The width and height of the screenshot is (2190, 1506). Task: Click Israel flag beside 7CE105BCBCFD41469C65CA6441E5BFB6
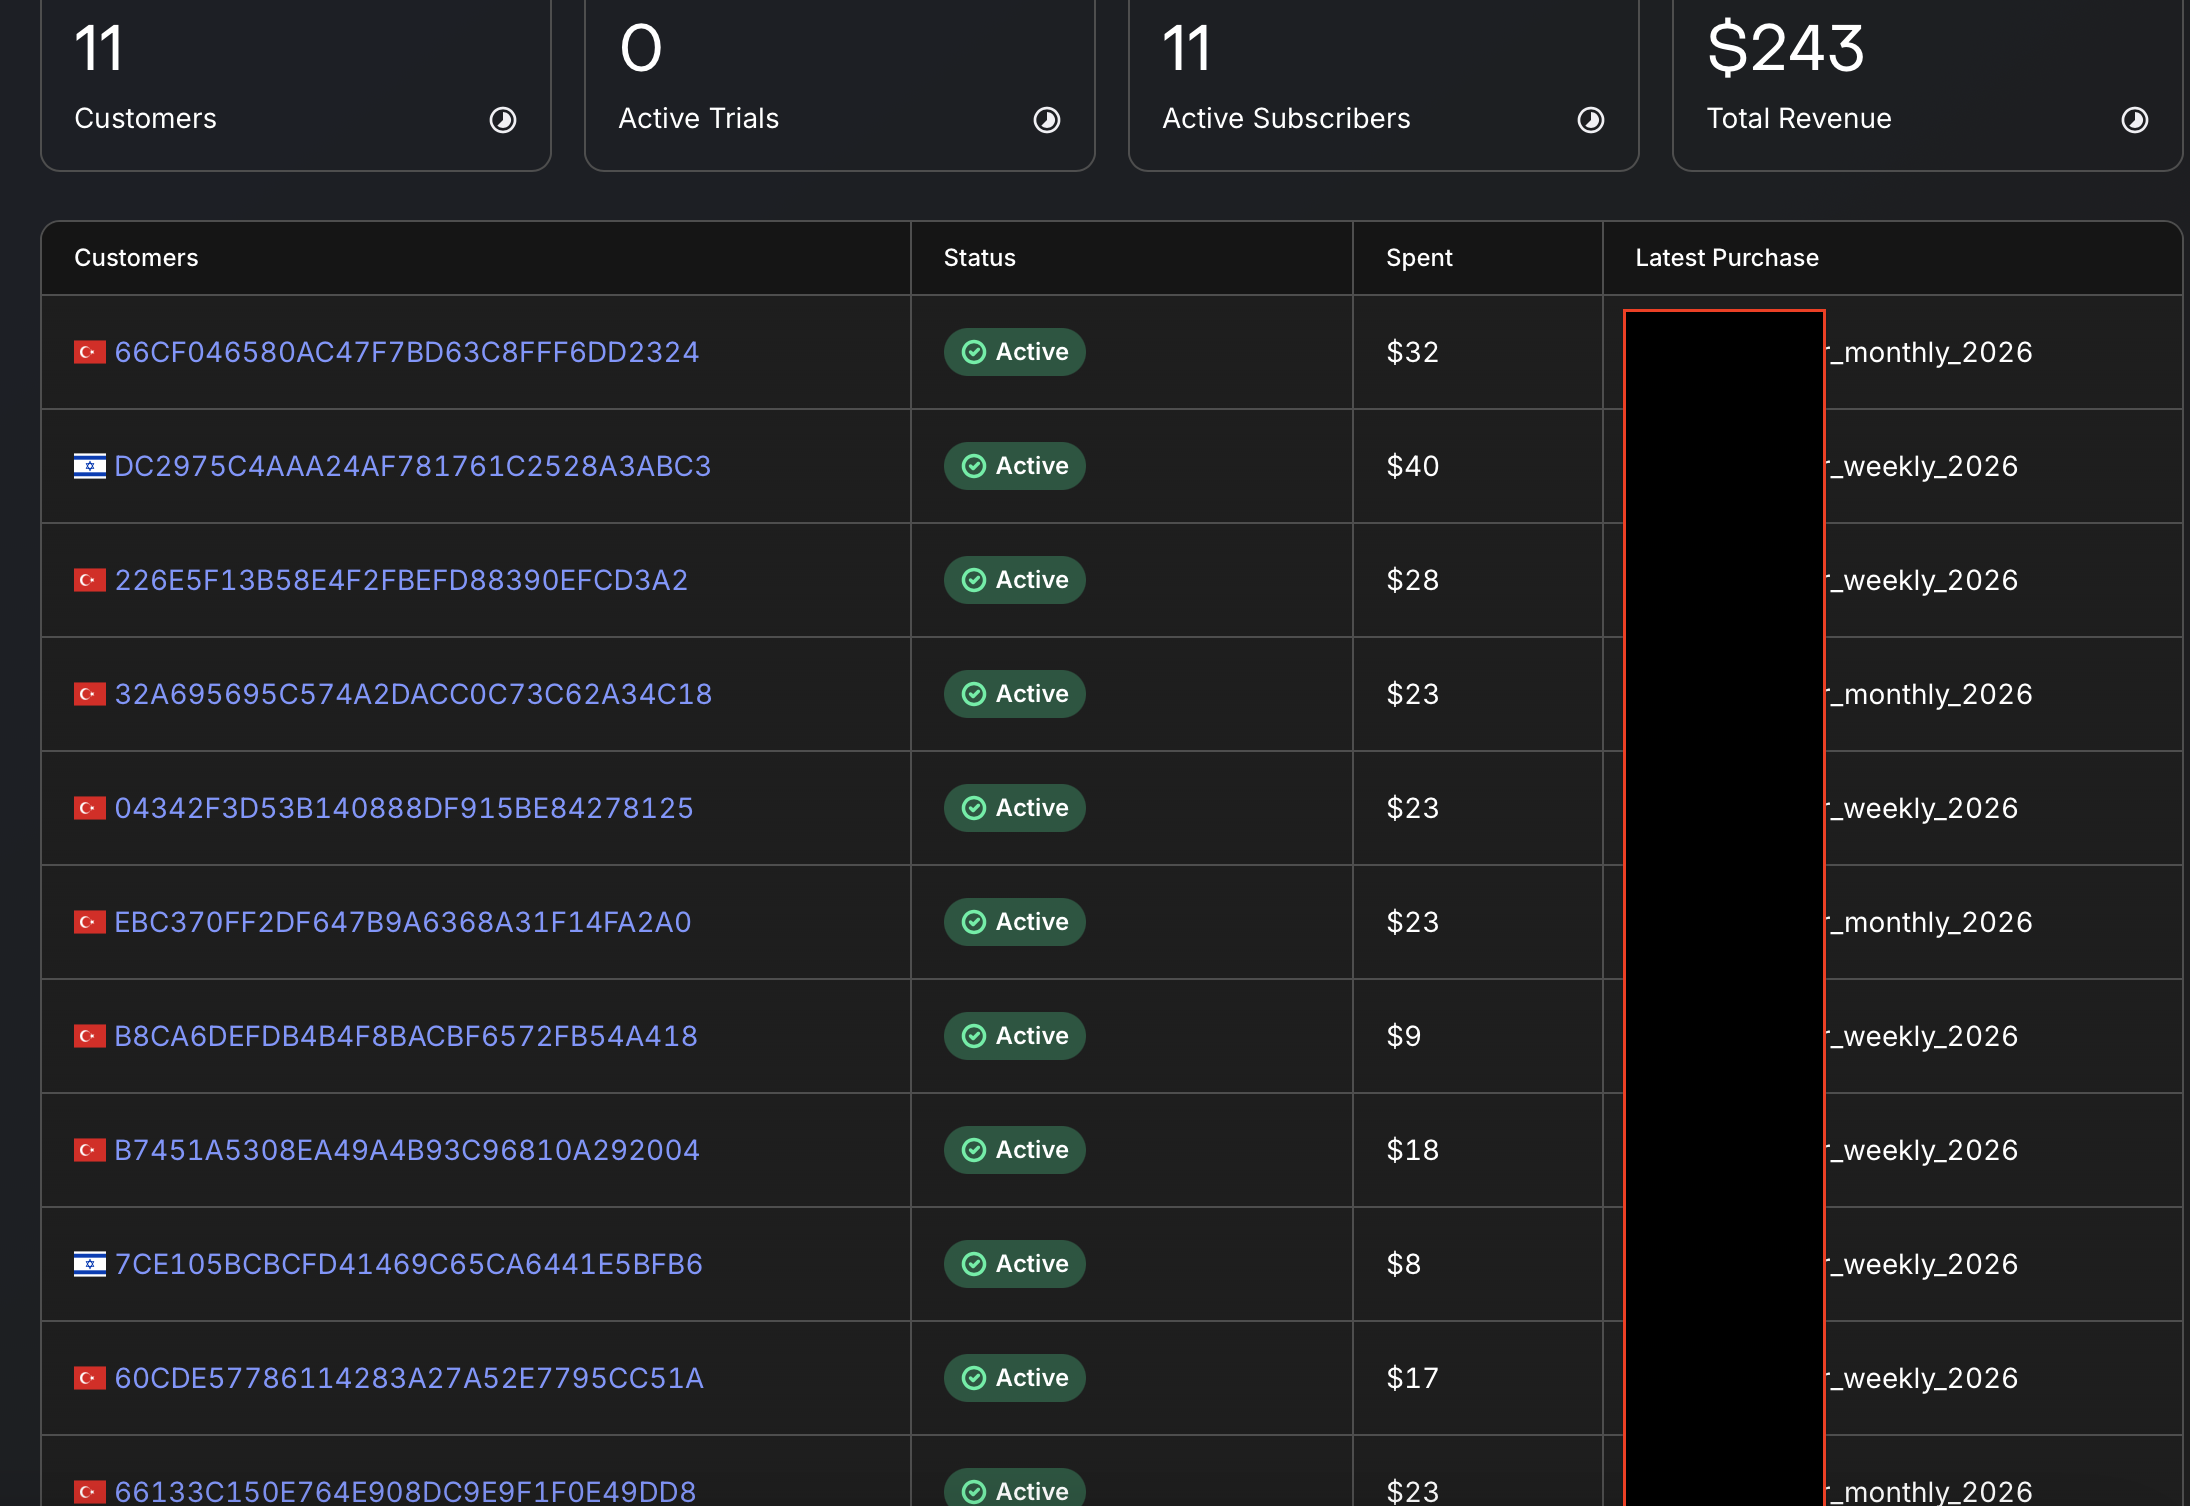point(90,1264)
